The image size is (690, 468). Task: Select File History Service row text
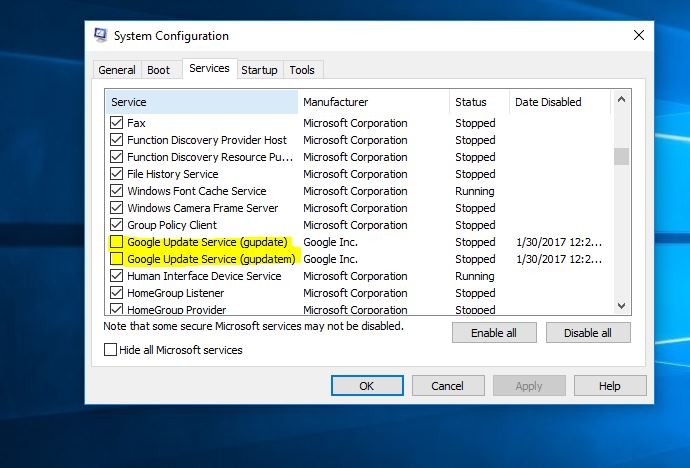(172, 174)
